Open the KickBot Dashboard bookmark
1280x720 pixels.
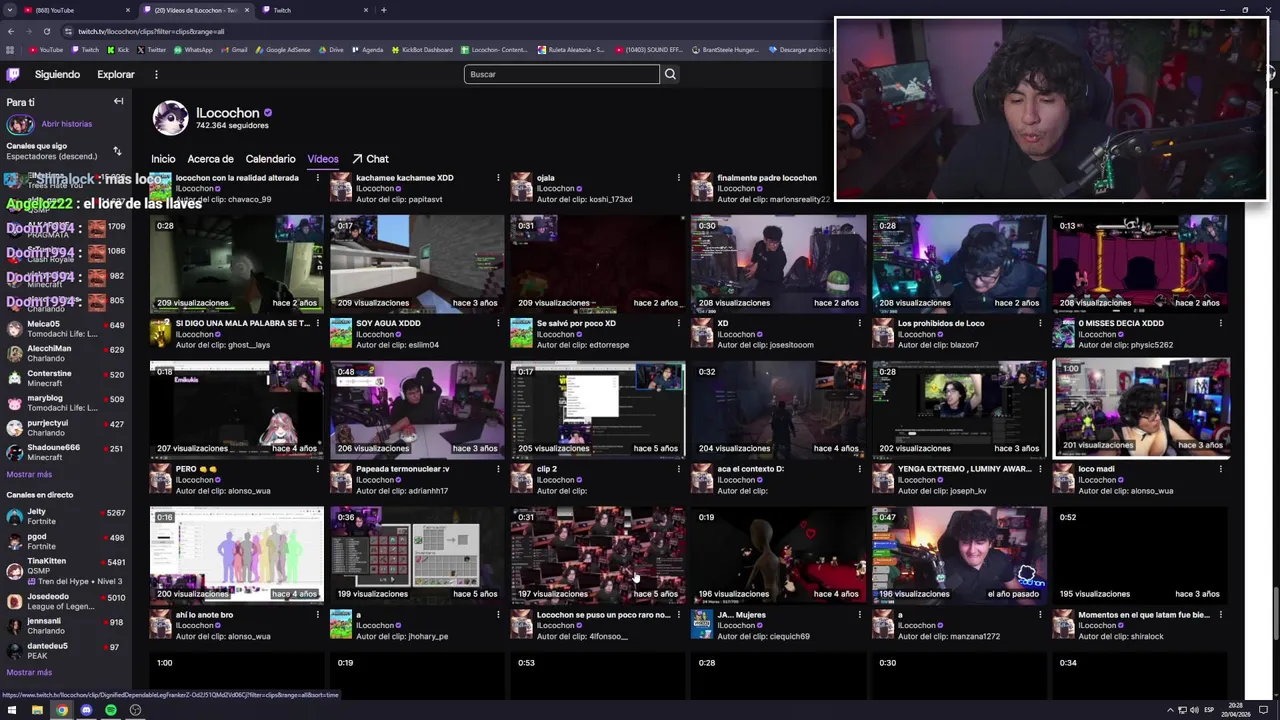coord(421,50)
